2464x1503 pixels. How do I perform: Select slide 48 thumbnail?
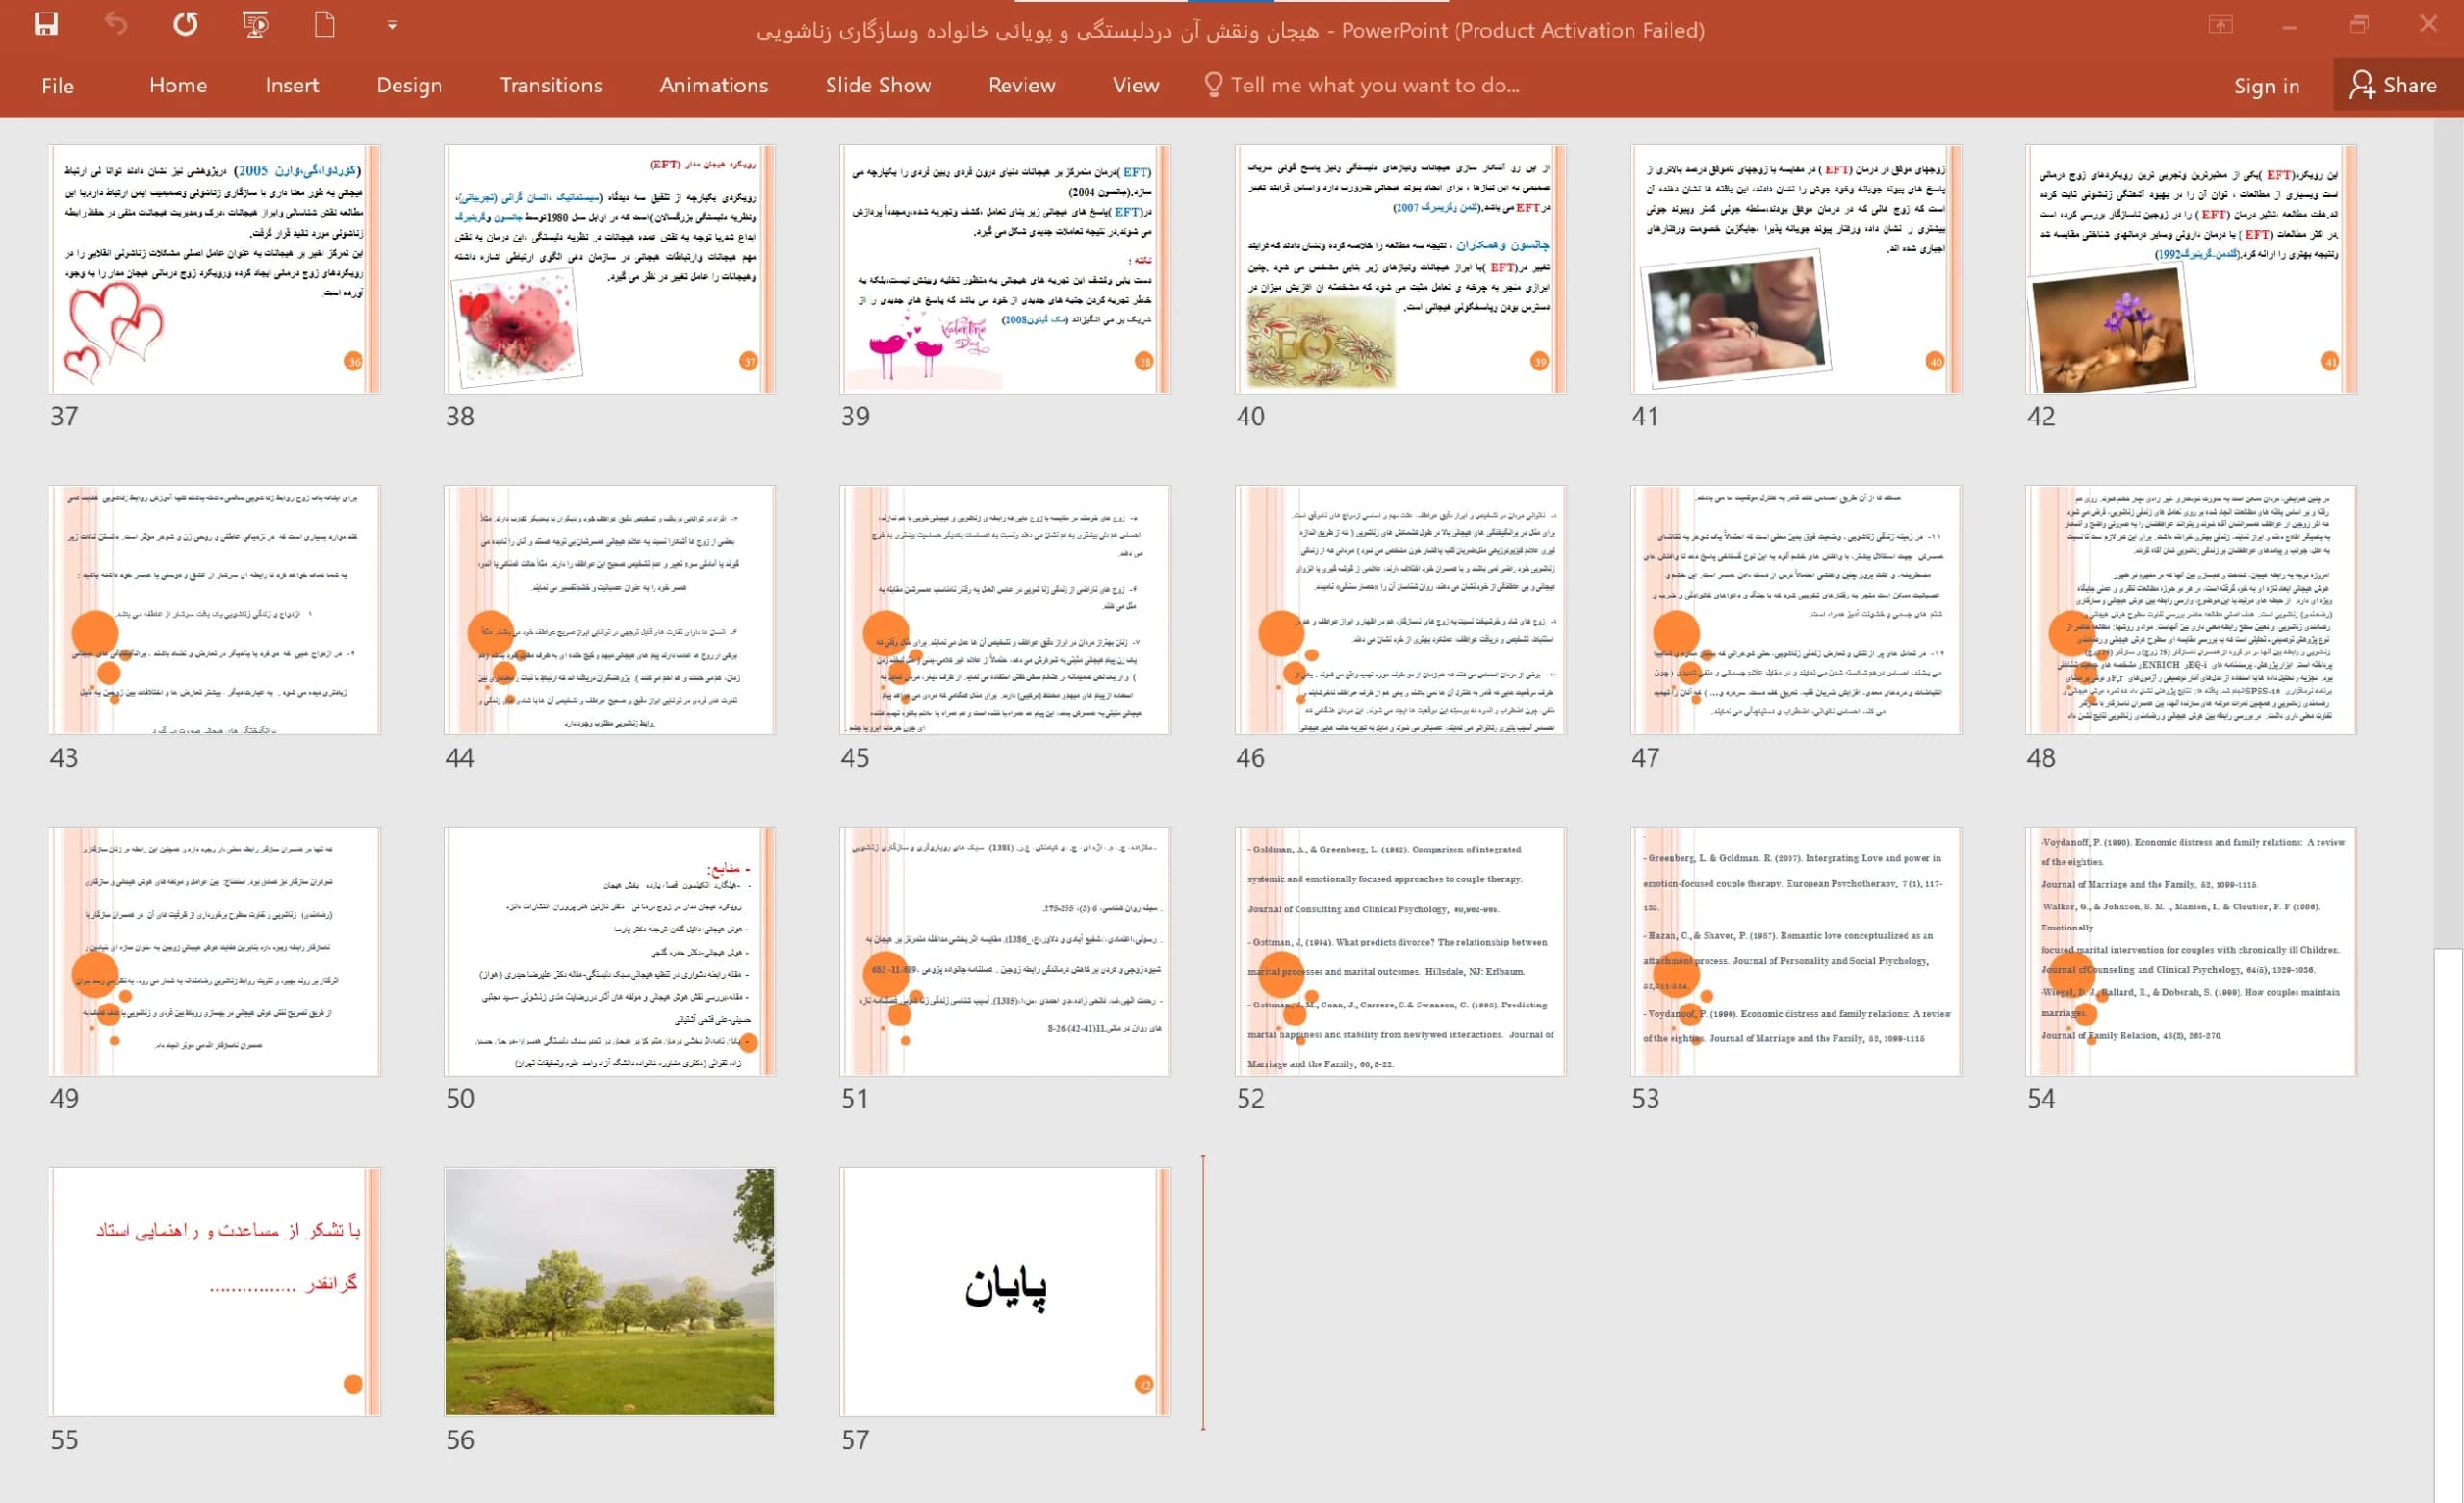(x=2191, y=610)
